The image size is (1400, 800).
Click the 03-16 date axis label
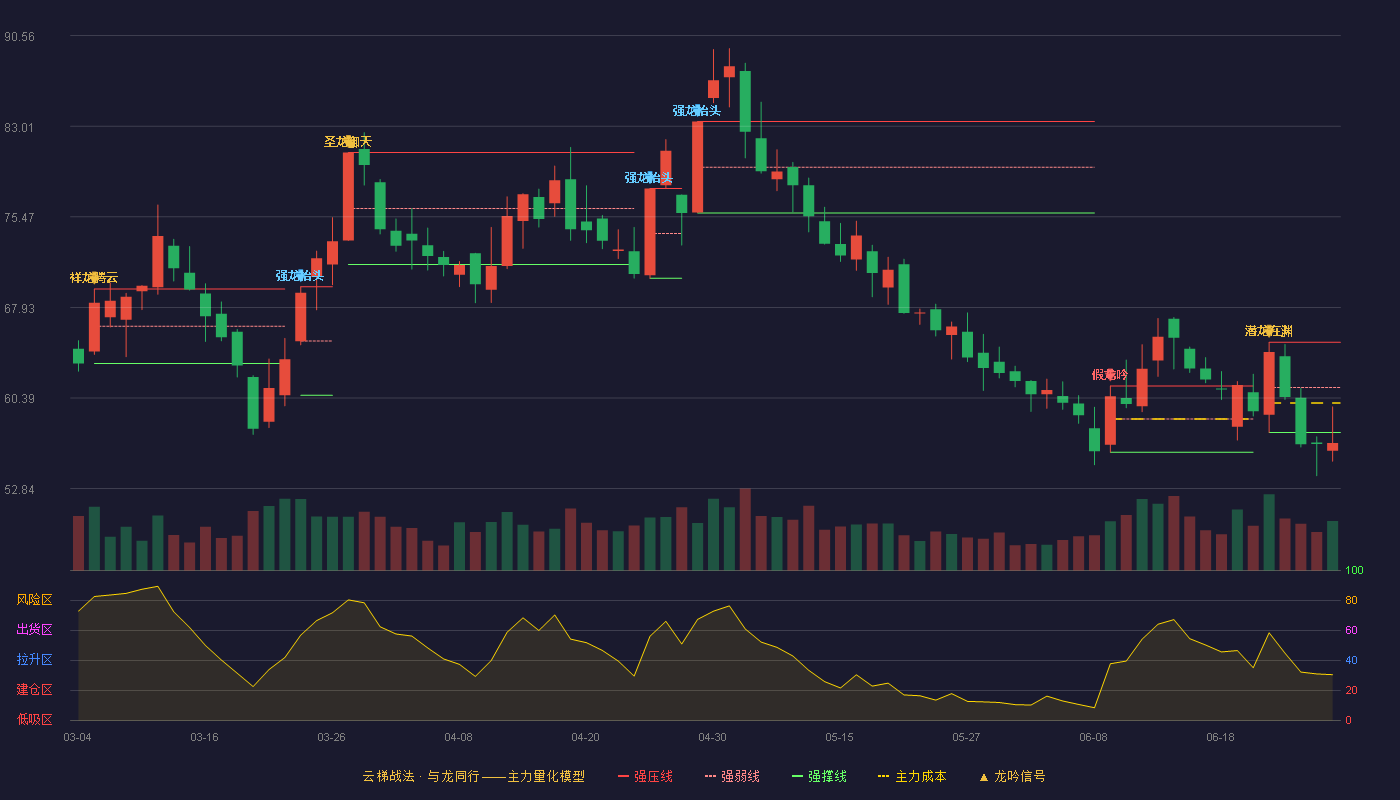pyautogui.click(x=204, y=737)
